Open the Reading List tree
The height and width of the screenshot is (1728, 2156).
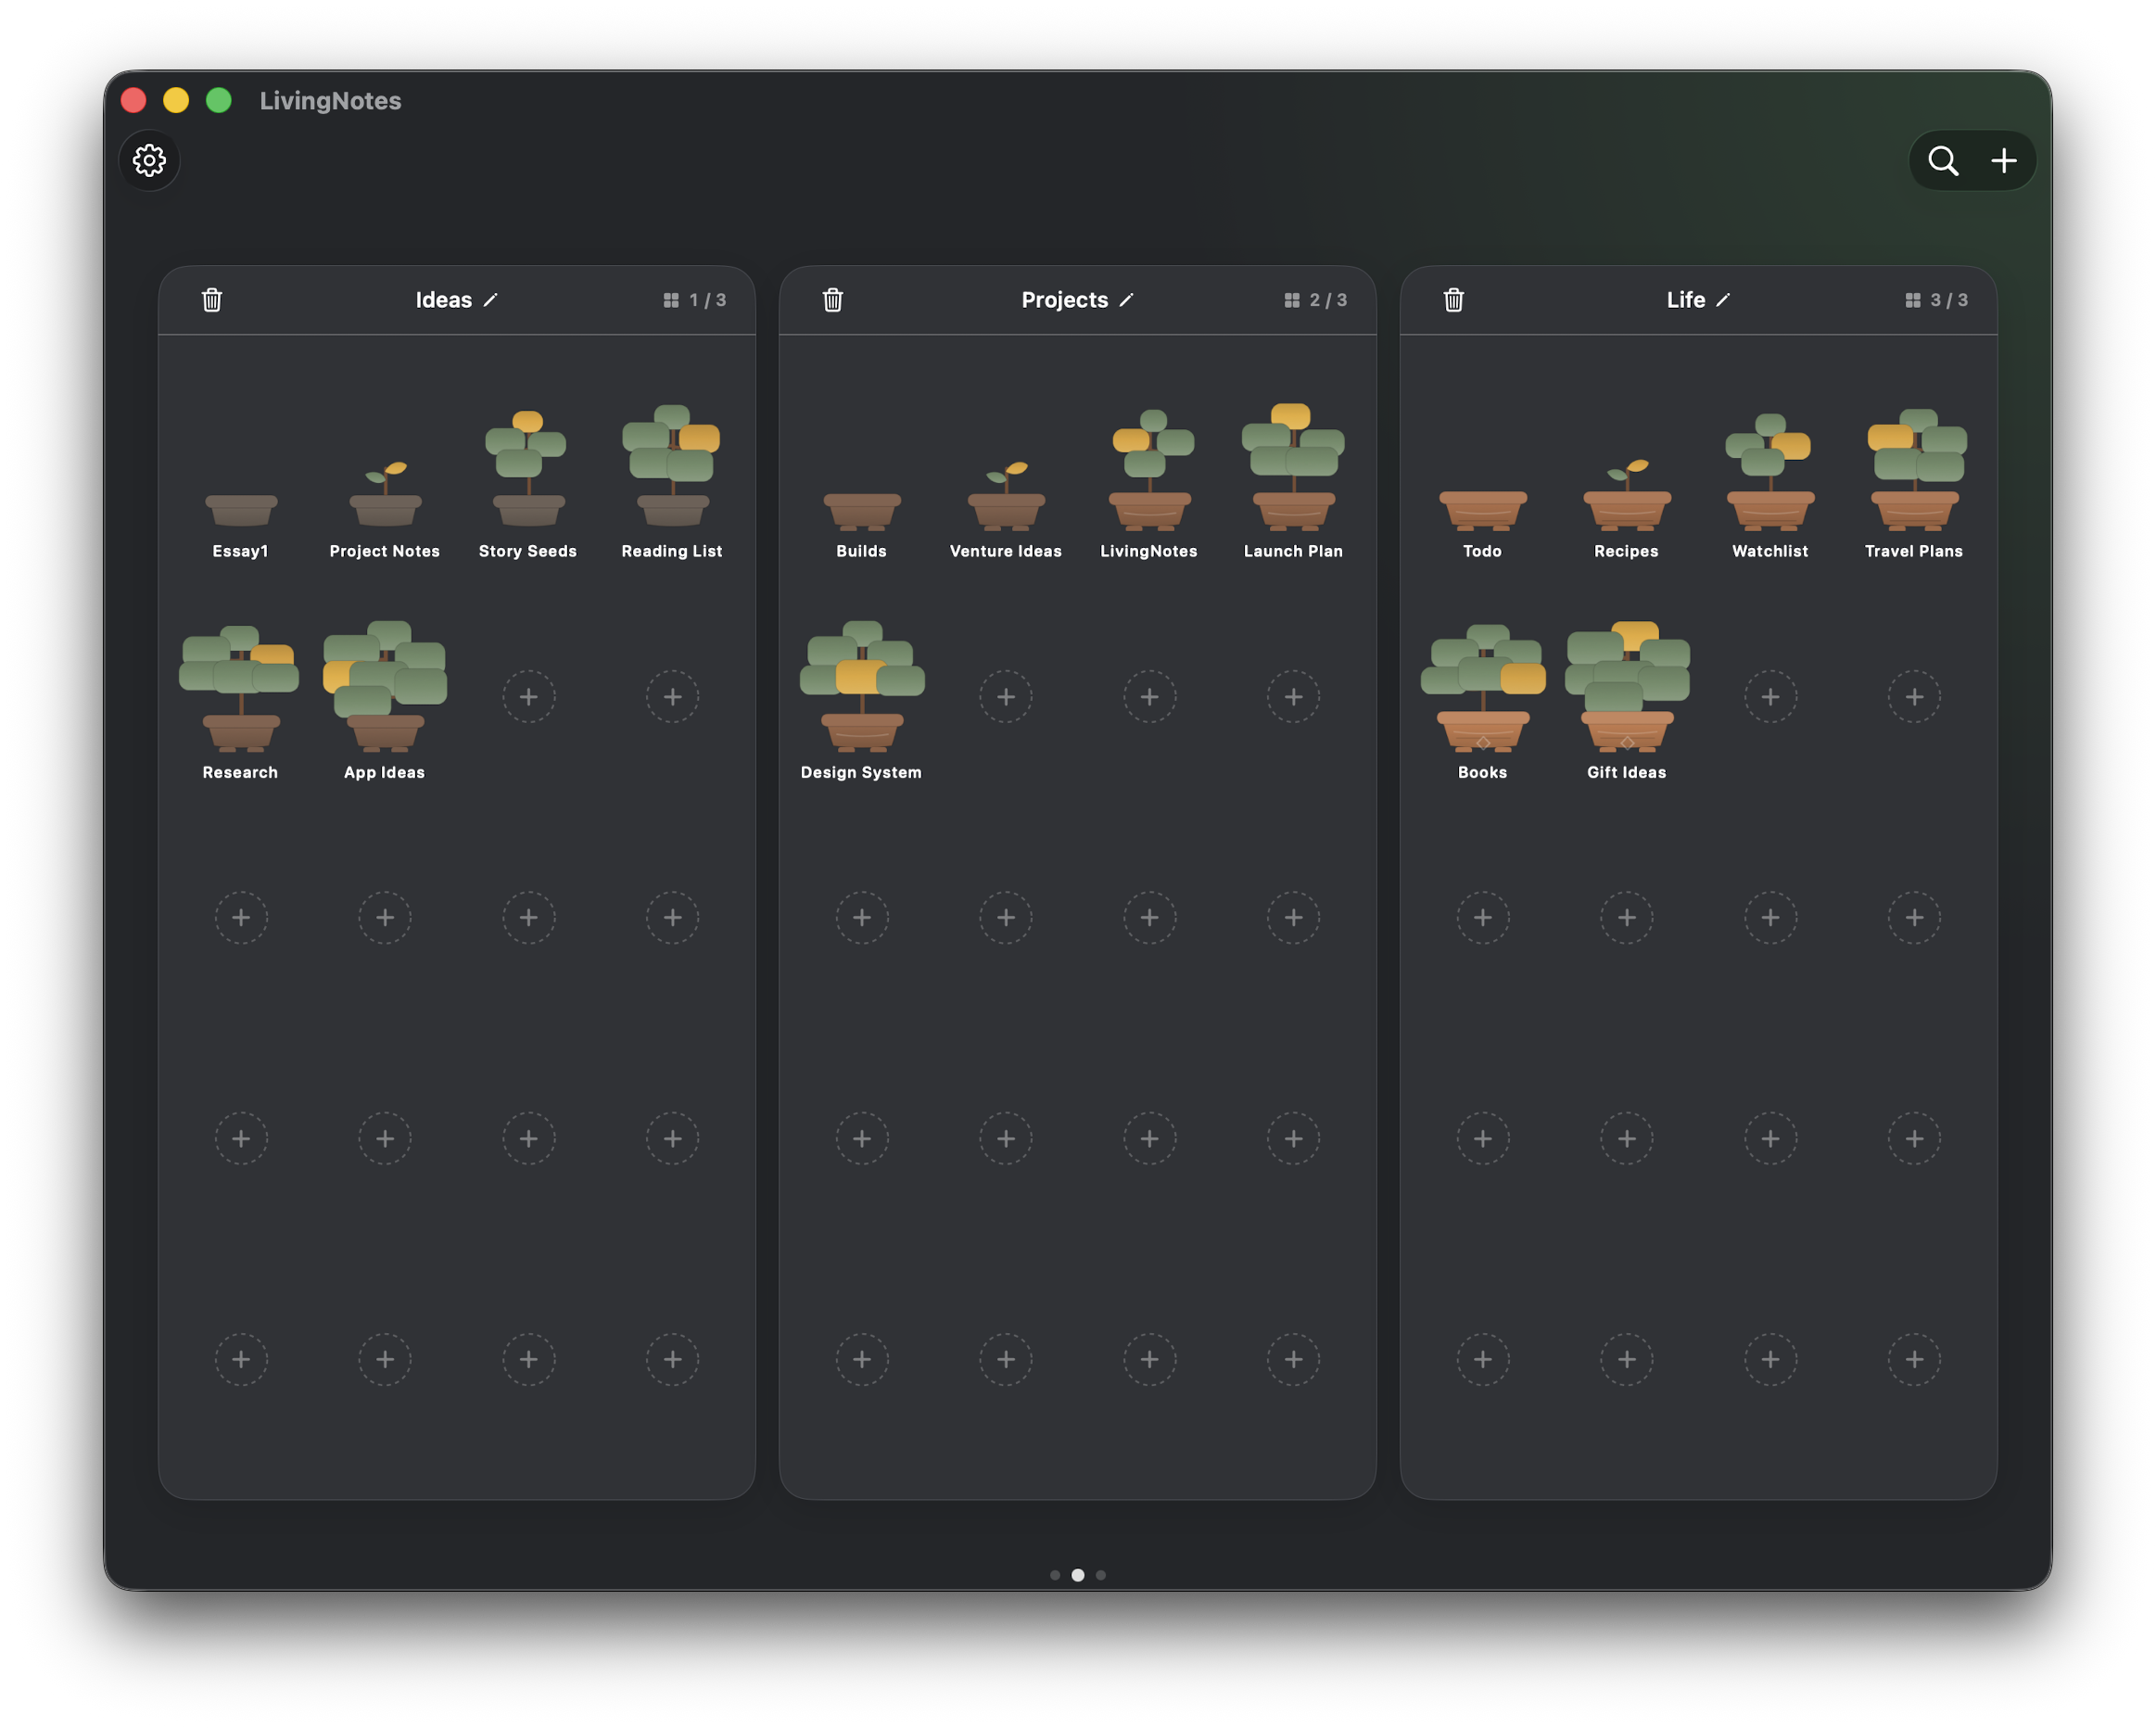(672, 466)
